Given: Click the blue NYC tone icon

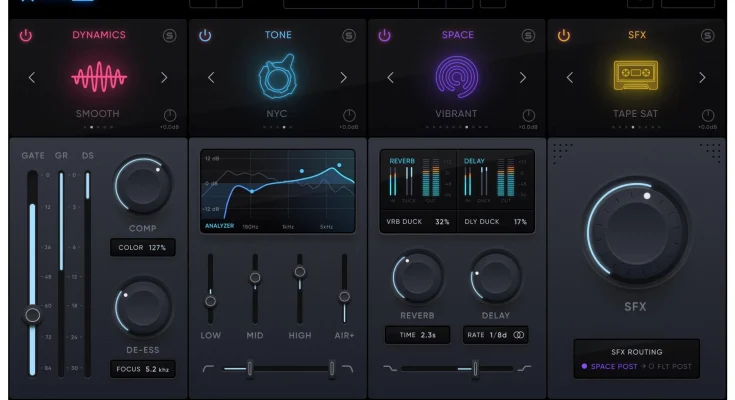Looking at the screenshot, I should pos(278,77).
